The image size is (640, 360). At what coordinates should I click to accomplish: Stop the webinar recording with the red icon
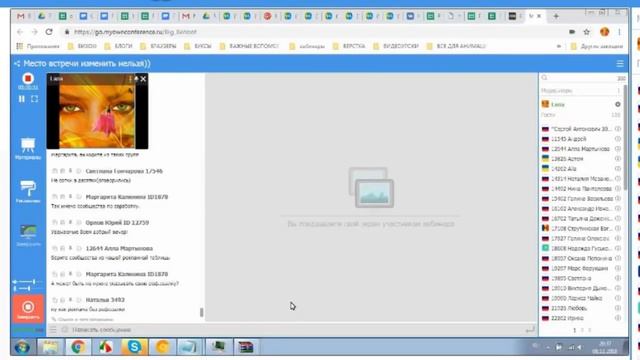tap(28, 78)
